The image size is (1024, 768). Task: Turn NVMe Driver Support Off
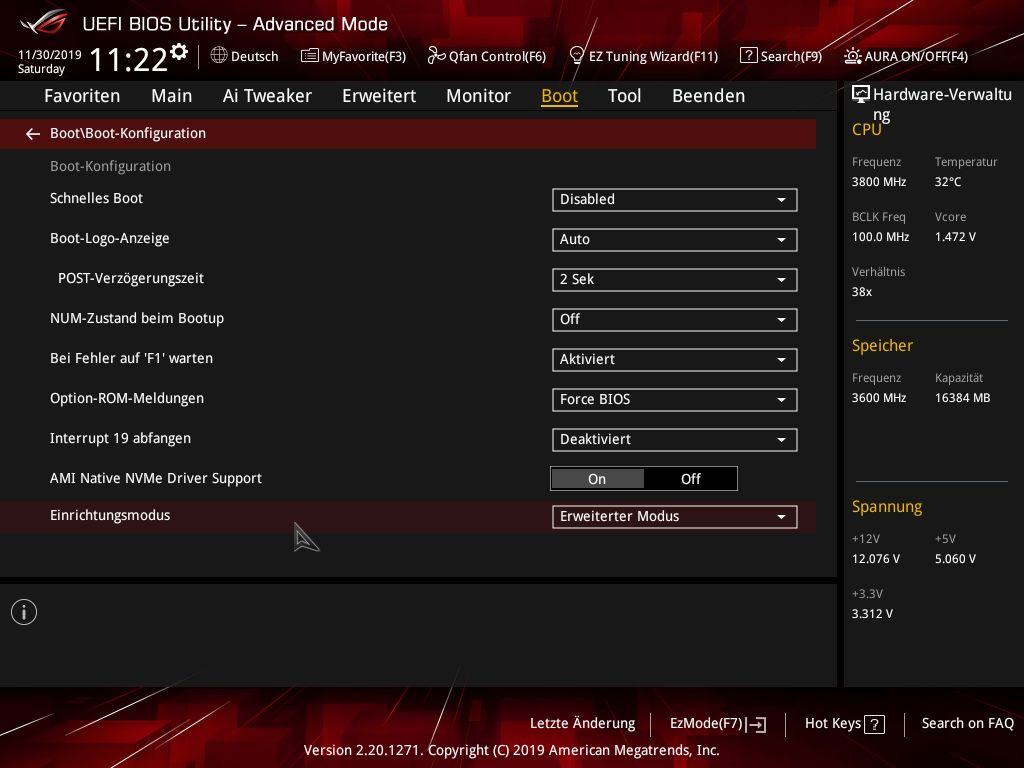point(690,479)
